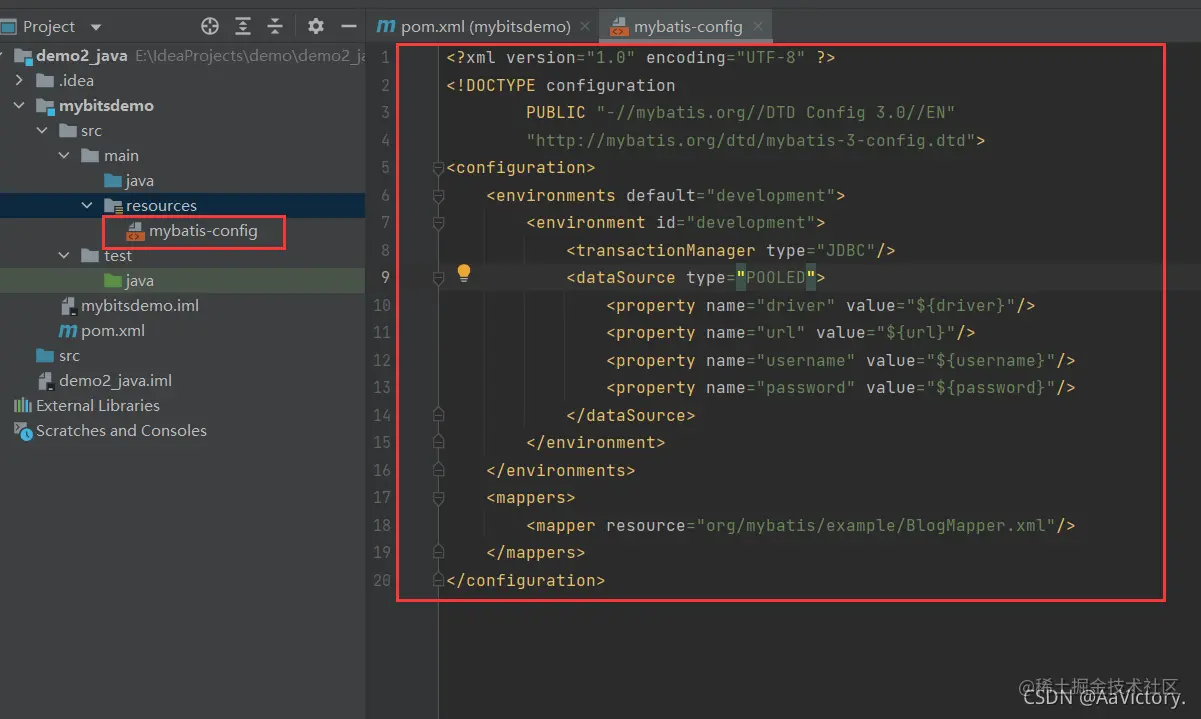Open mybatis-config file in tree
This screenshot has height=719, width=1201.
tap(203, 231)
